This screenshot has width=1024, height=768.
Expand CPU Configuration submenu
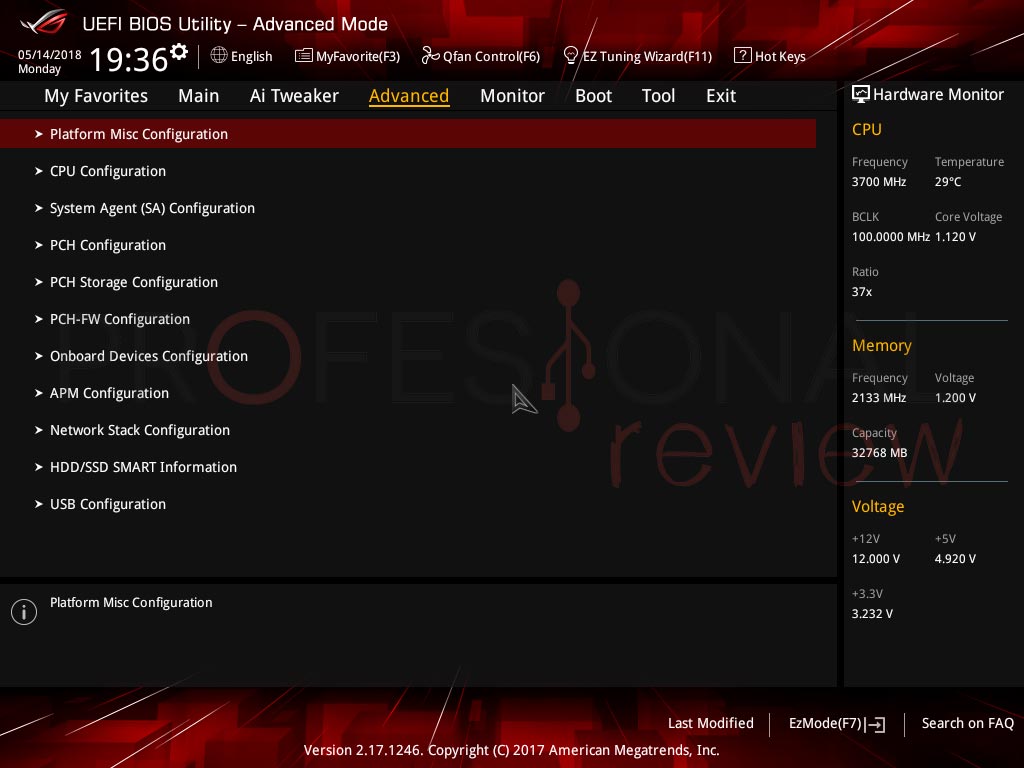coord(408,171)
